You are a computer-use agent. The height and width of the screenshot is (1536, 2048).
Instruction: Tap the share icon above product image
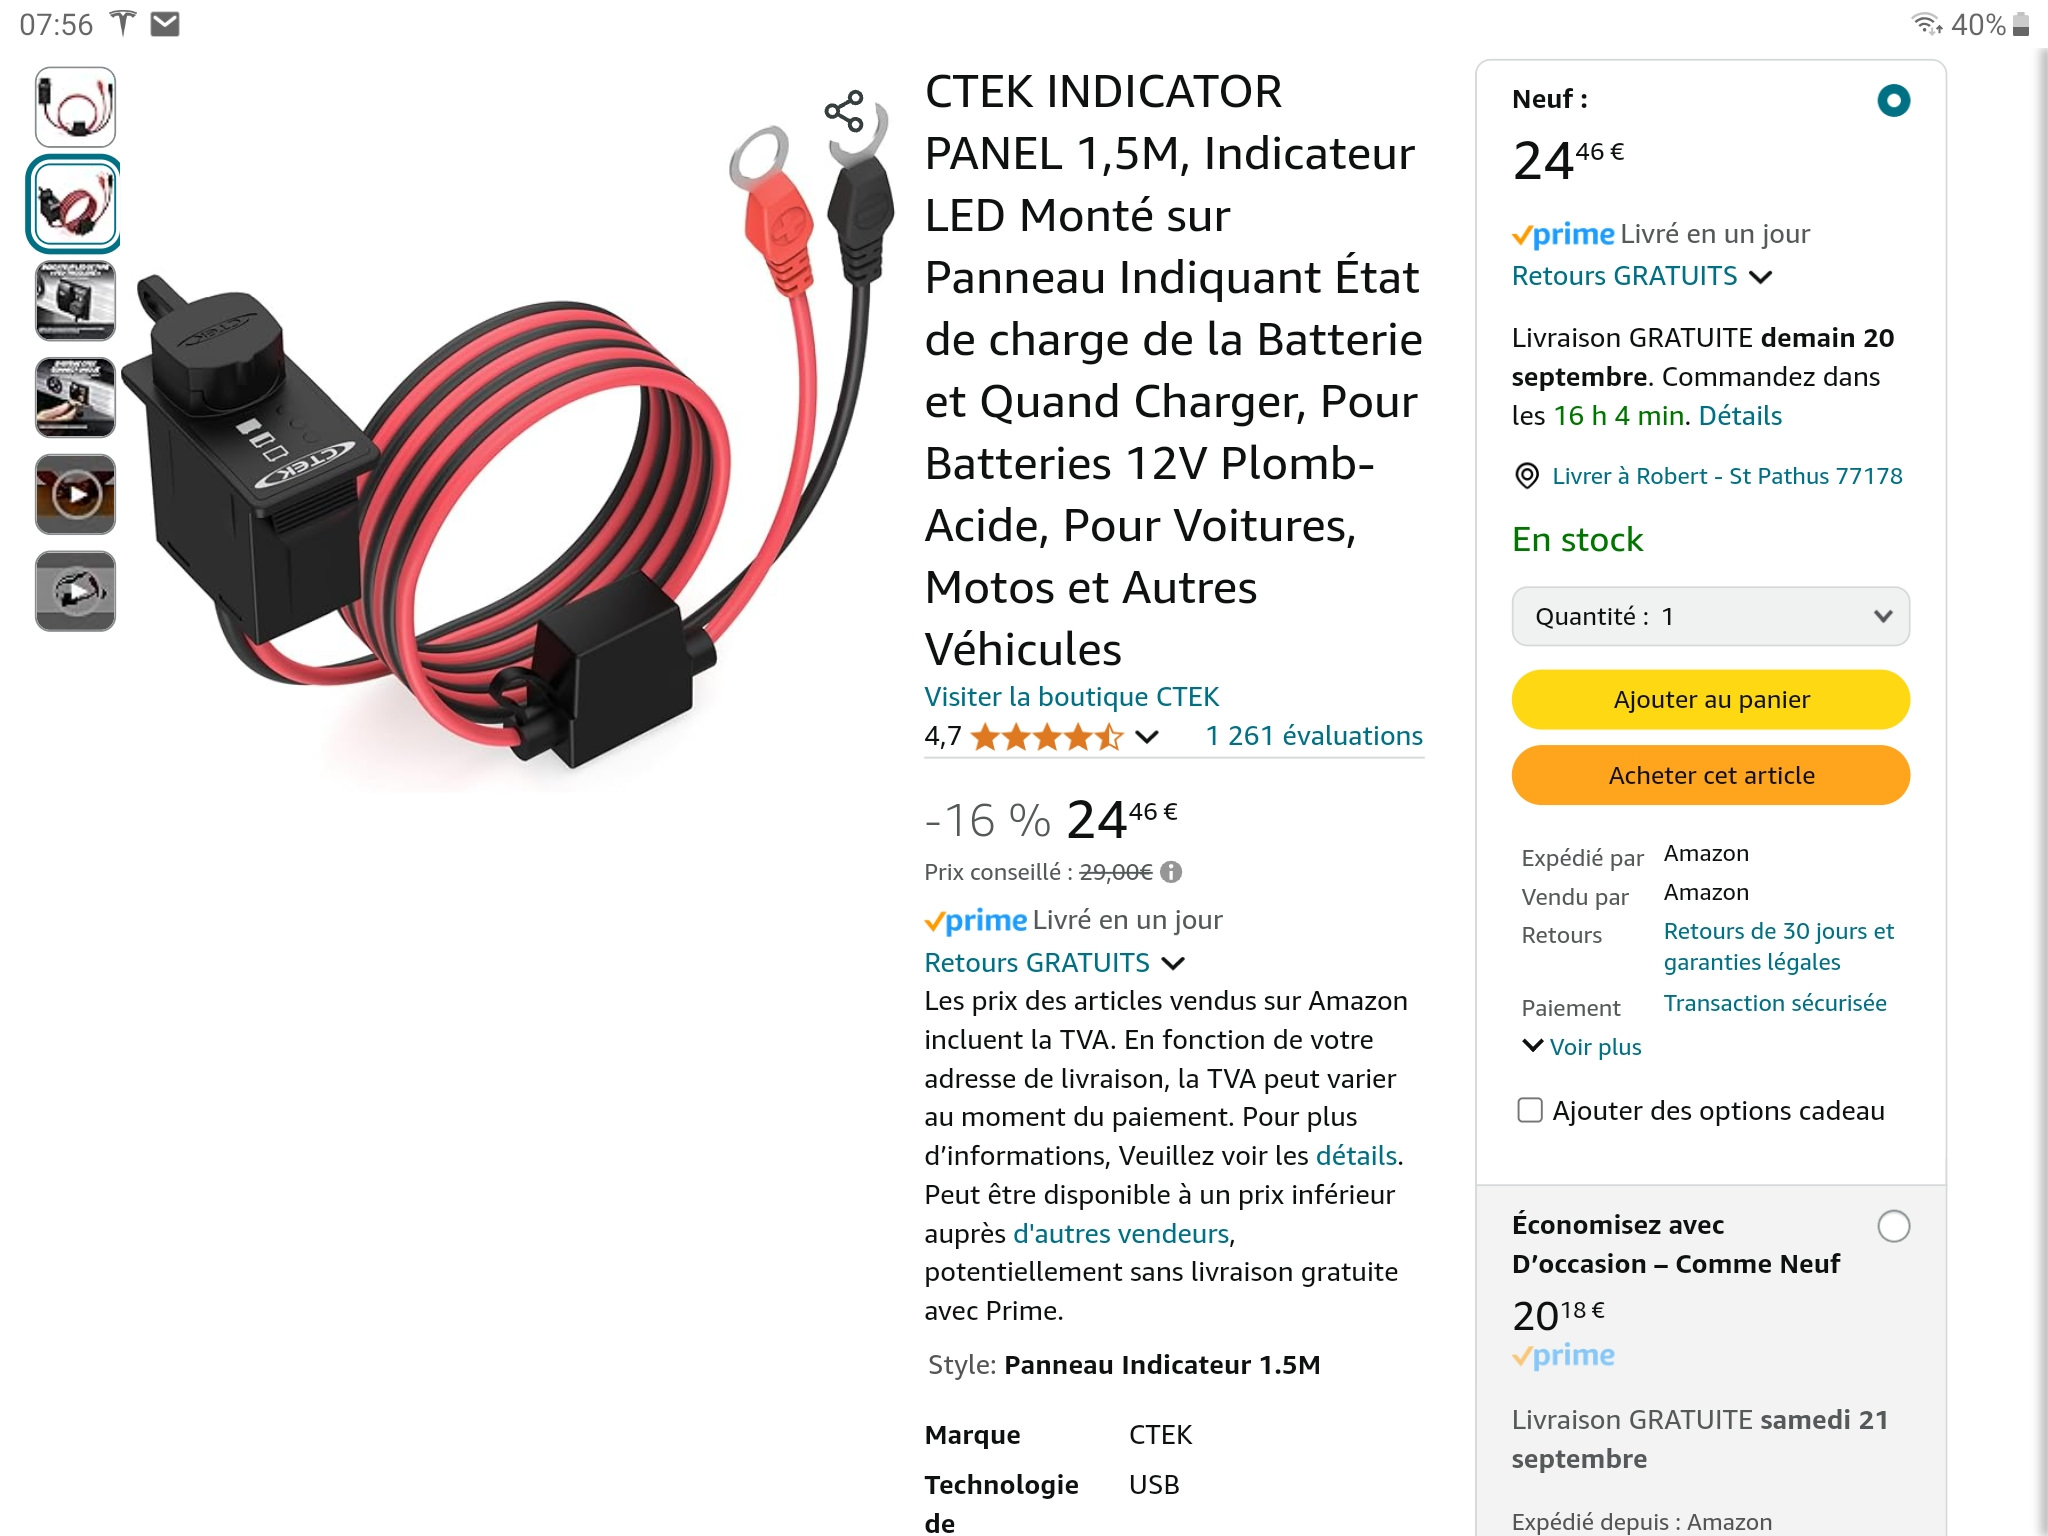844,111
